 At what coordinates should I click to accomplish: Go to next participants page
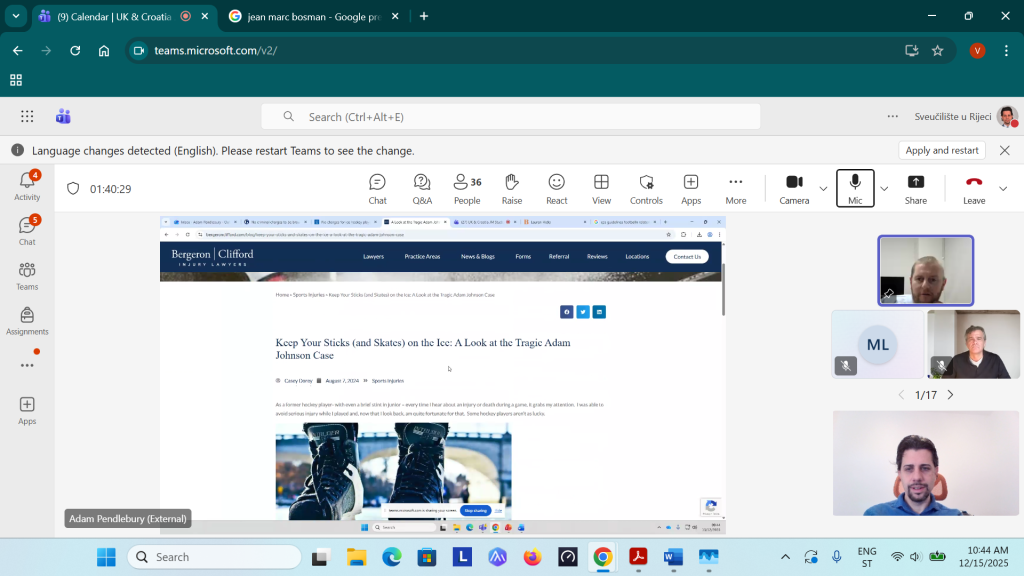tap(950, 395)
